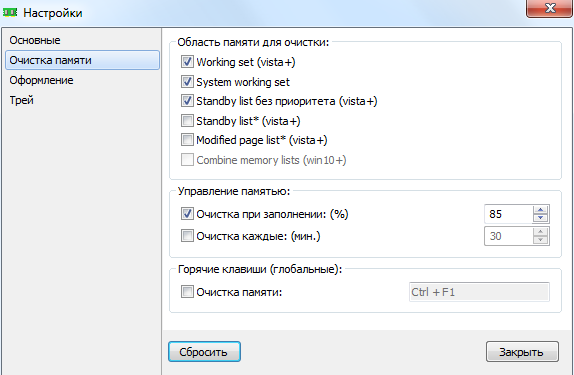574x375 pixels.
Task: Select the Очистка памяти section
Action: [x=82, y=60]
